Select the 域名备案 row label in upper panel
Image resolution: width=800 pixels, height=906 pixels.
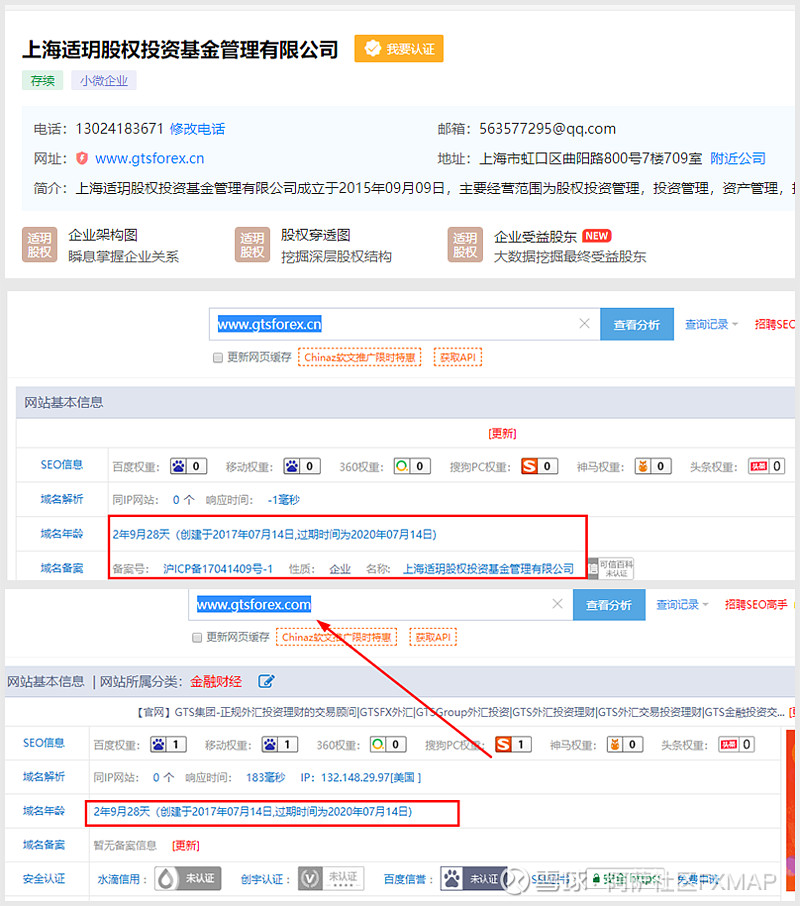pos(62,568)
